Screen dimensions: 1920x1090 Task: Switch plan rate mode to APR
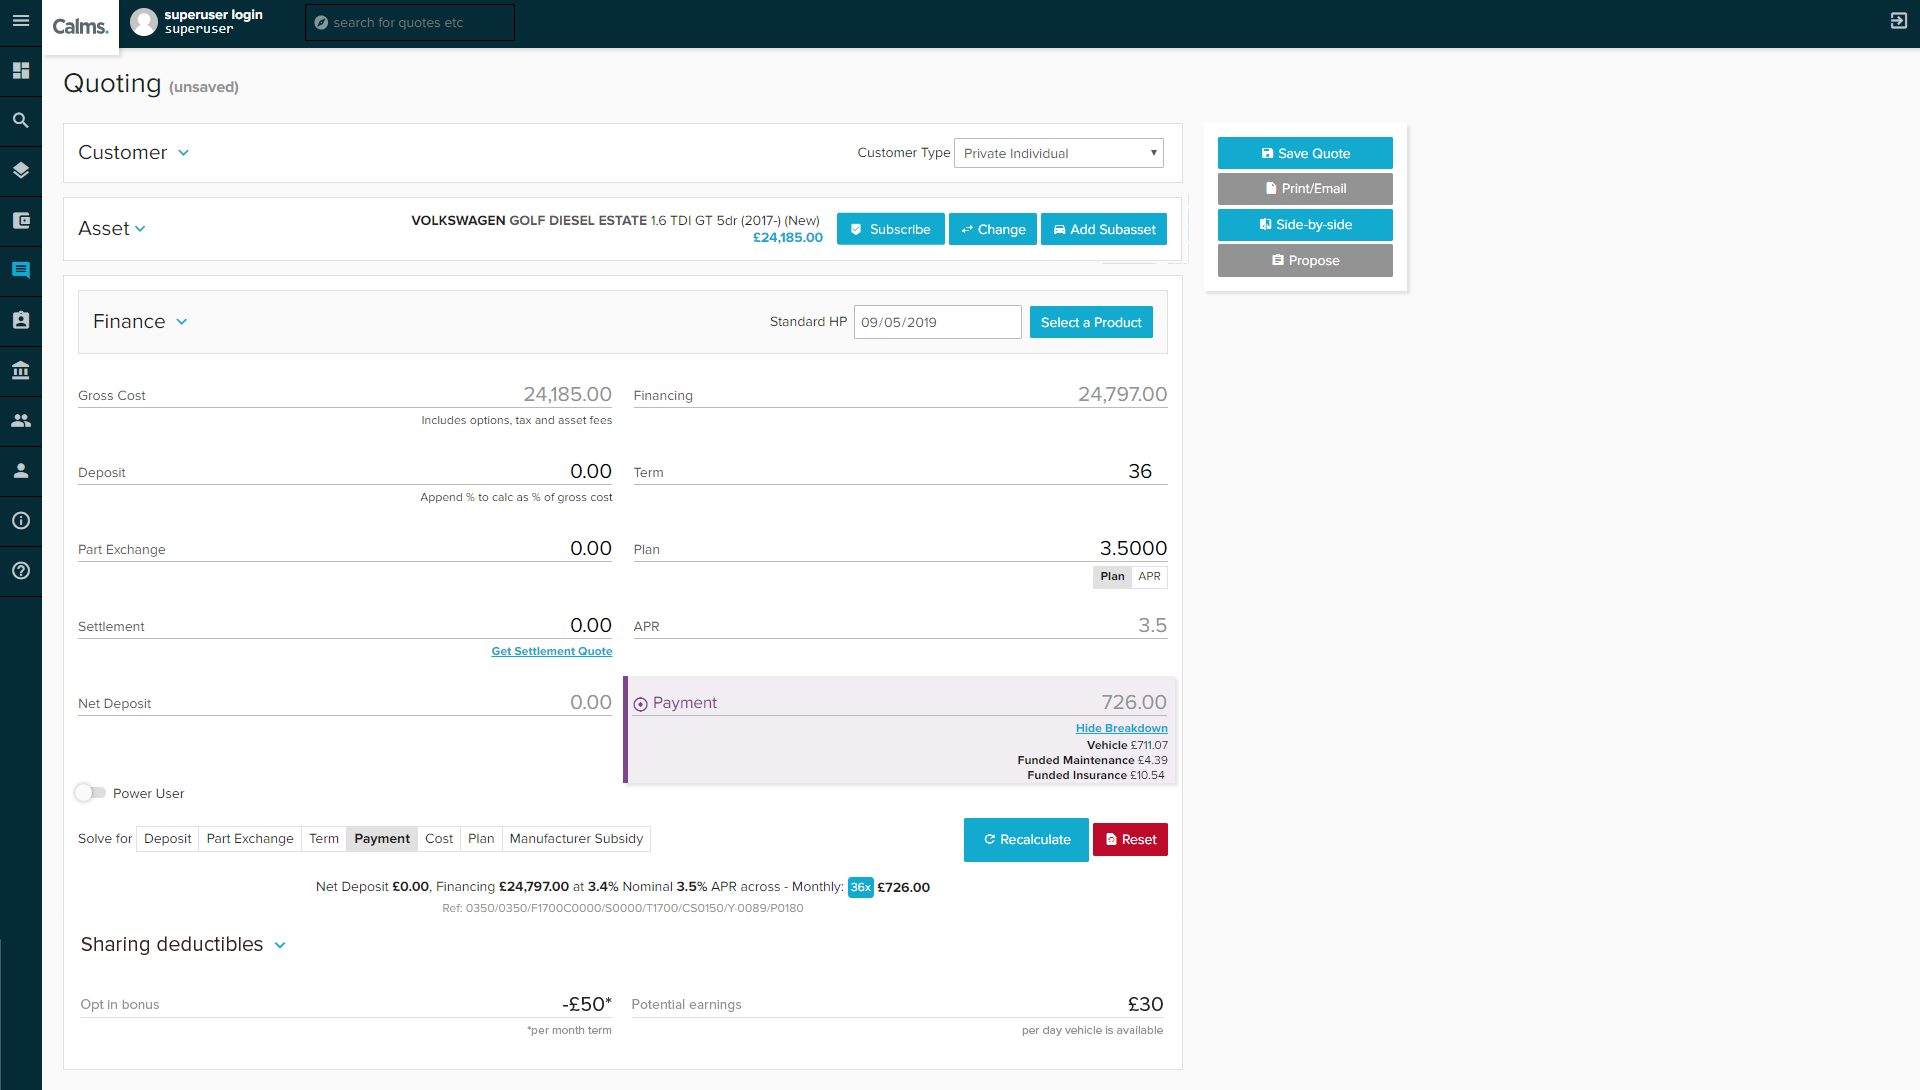(x=1149, y=577)
